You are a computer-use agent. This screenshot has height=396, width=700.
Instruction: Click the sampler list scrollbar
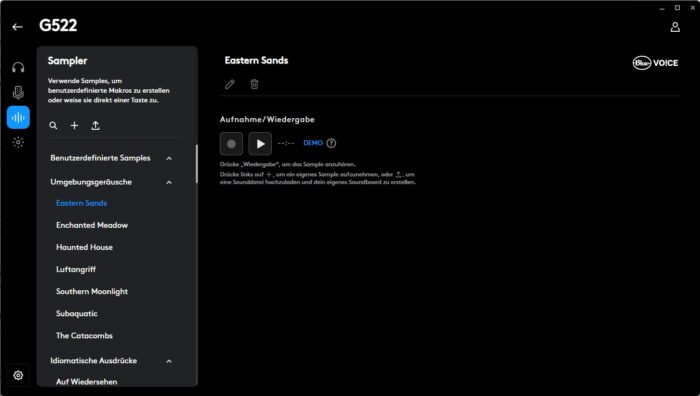click(196, 164)
